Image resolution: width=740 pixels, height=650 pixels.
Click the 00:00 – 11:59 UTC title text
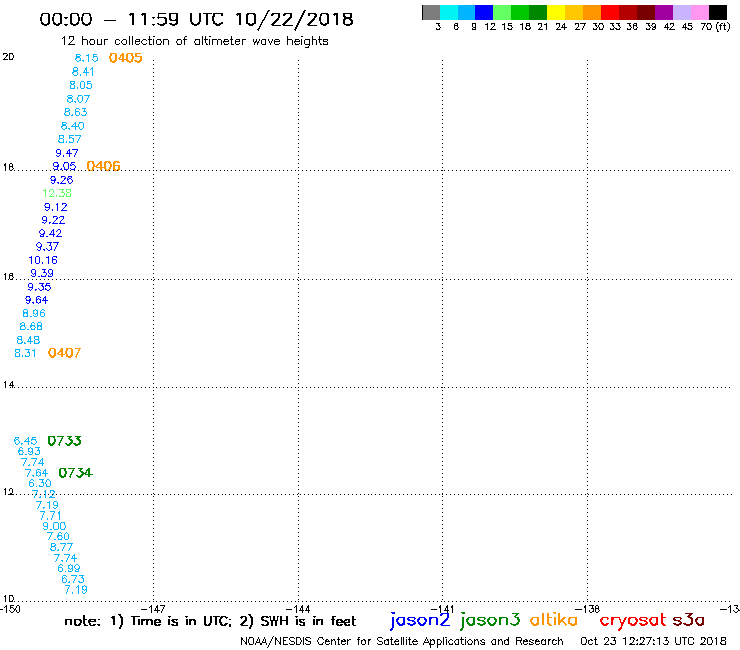(x=196, y=19)
